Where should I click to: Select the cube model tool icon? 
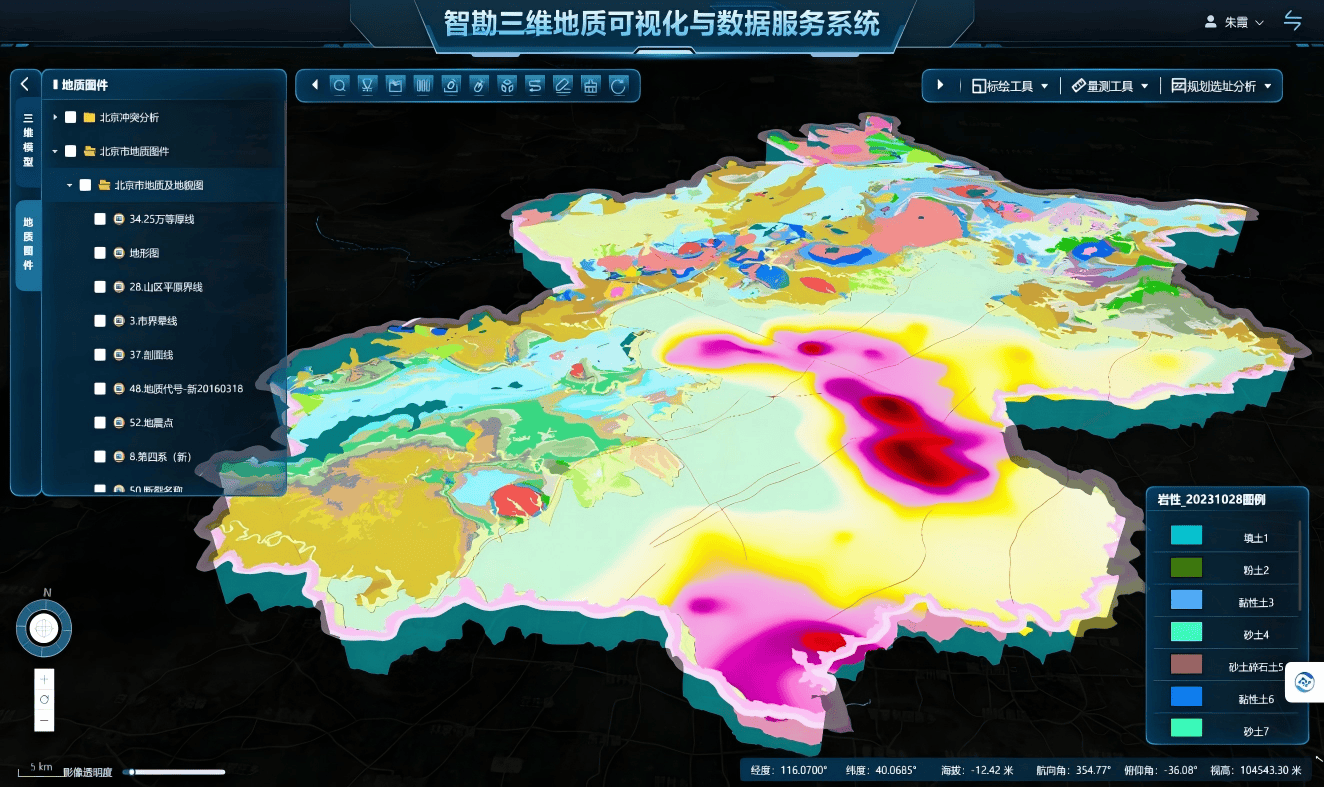pos(507,86)
